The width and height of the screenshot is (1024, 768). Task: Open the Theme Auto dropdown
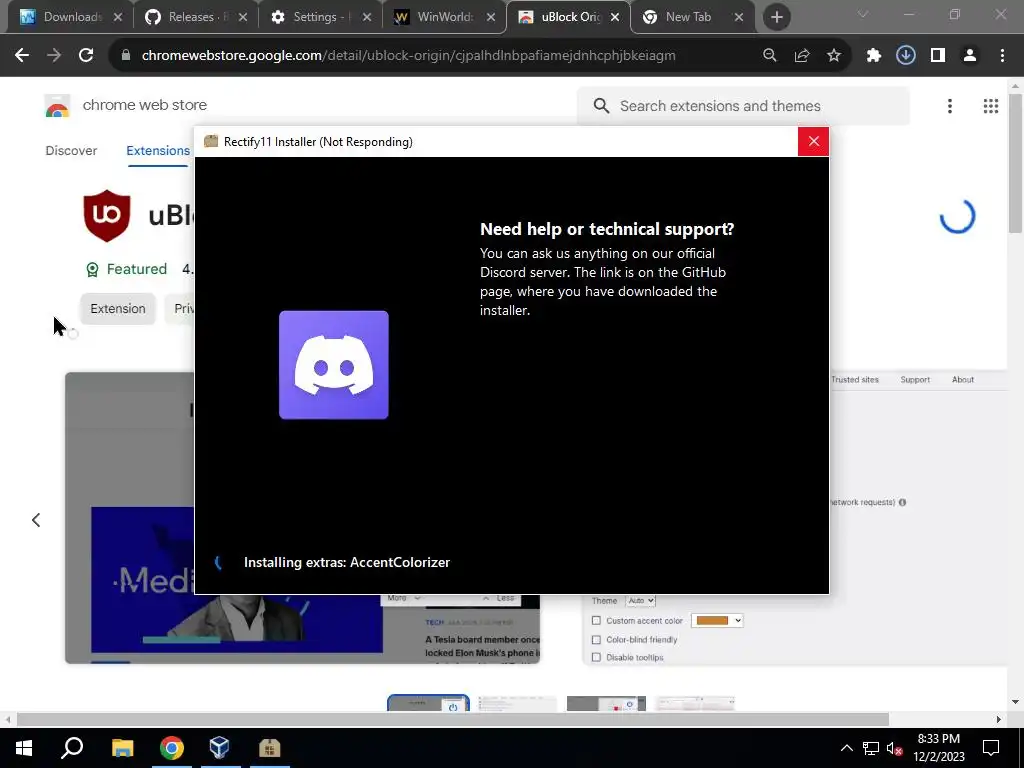640,601
